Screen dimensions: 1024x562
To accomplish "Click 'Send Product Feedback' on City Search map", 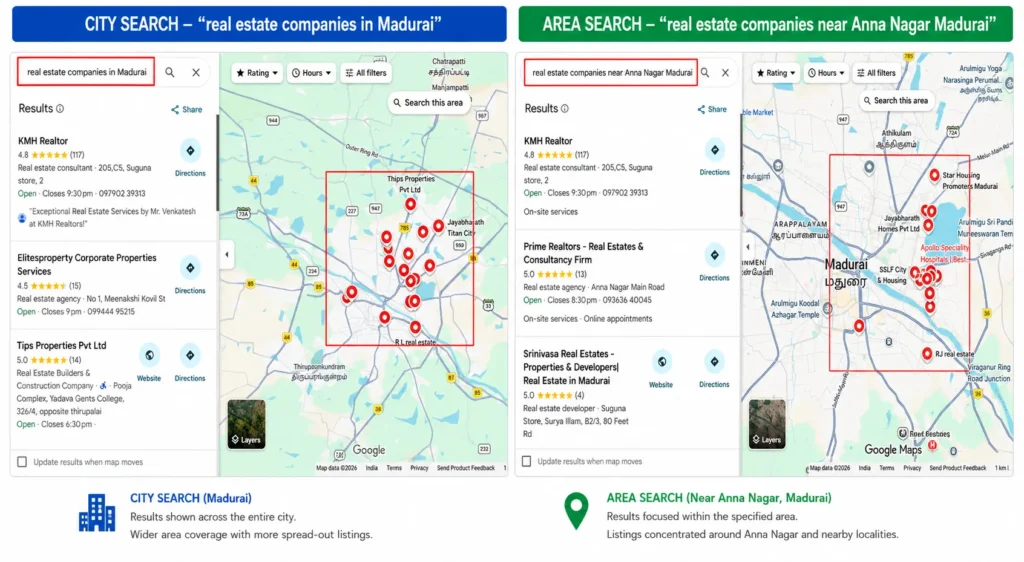I will [x=466, y=468].
